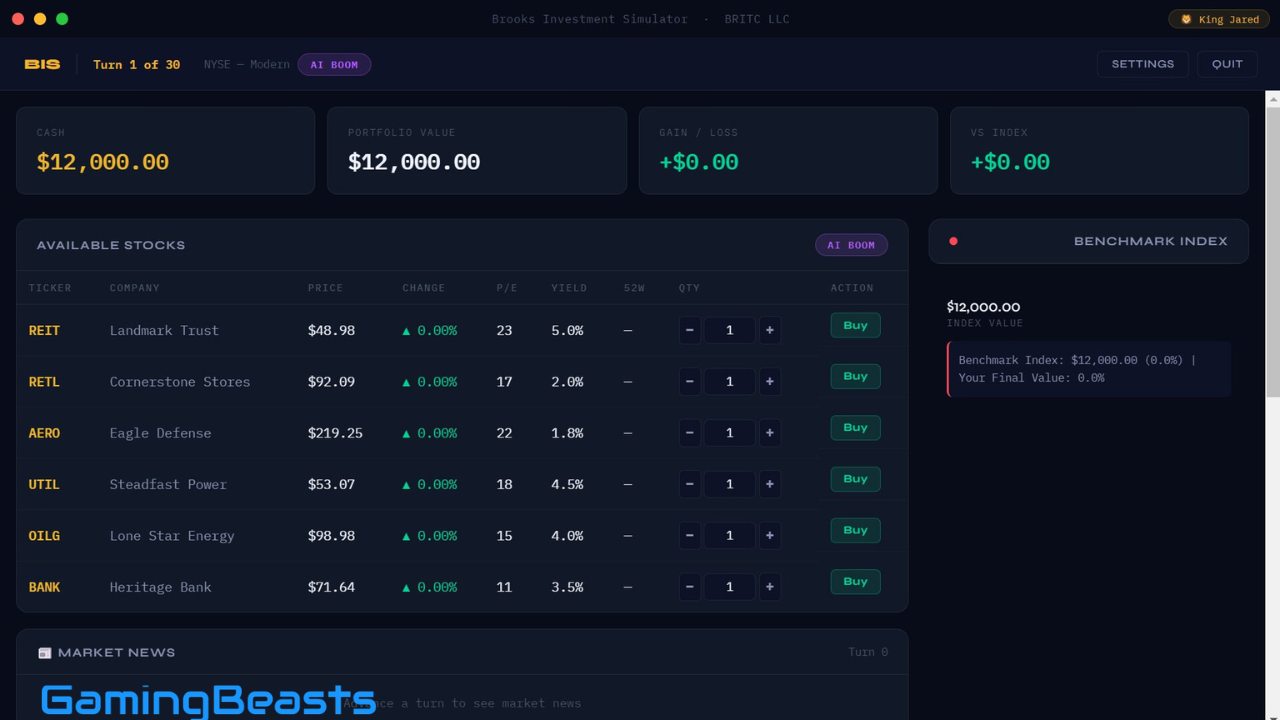The height and width of the screenshot is (720, 1280).
Task: Increase UTIL quantity with plus
Action: 769,484
